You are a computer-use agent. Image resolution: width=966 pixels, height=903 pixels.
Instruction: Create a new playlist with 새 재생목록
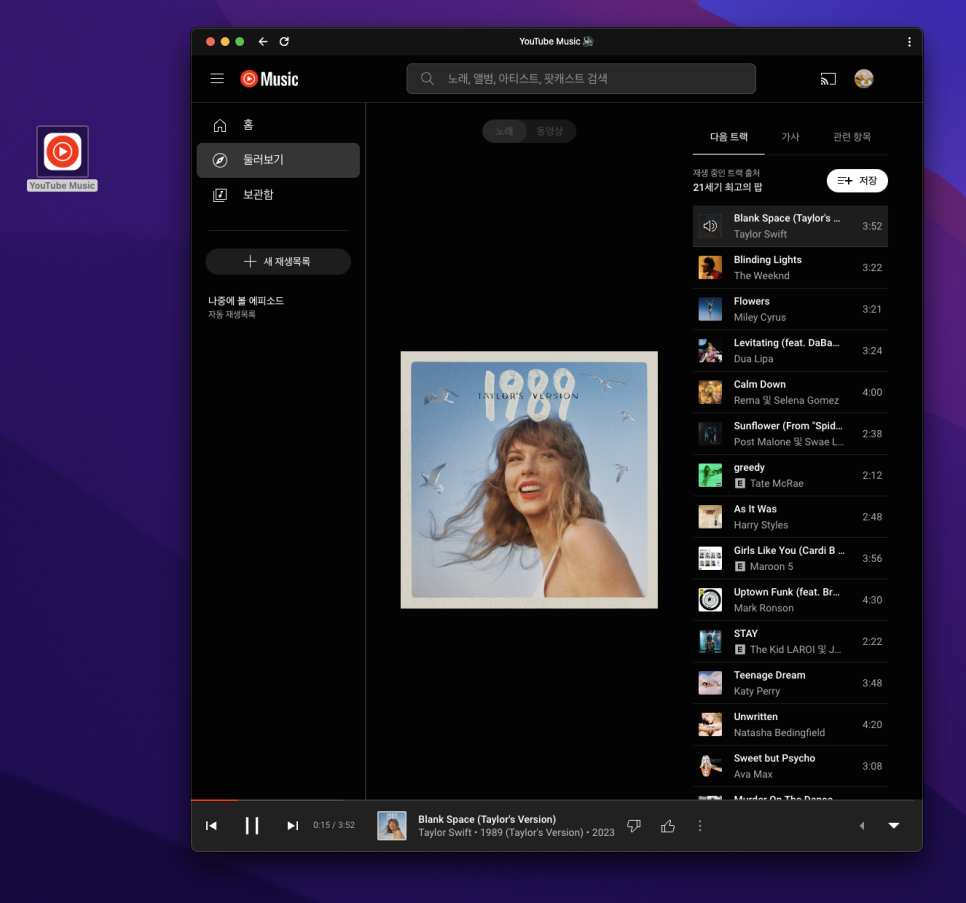tap(278, 262)
